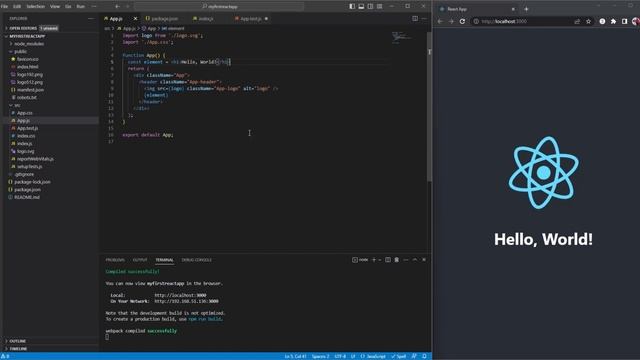Kill terminal with the trash icon
The height and width of the screenshot is (360, 640).
396,260
